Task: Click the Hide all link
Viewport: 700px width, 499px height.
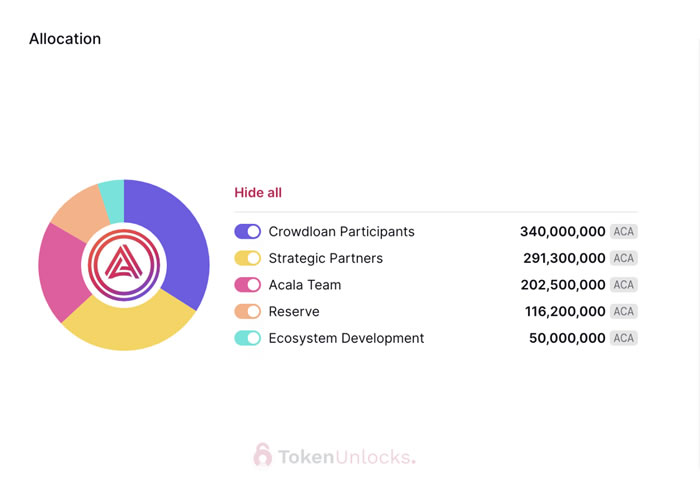Action: [258, 192]
